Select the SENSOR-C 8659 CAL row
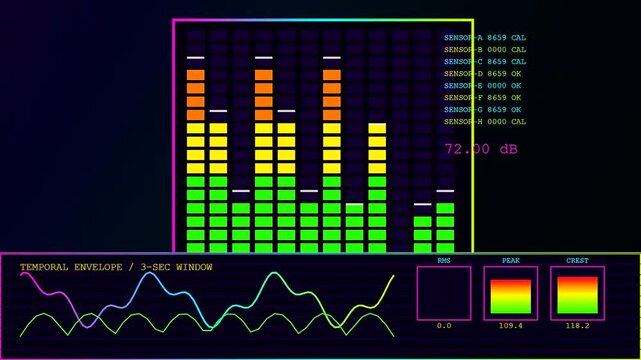 point(485,62)
